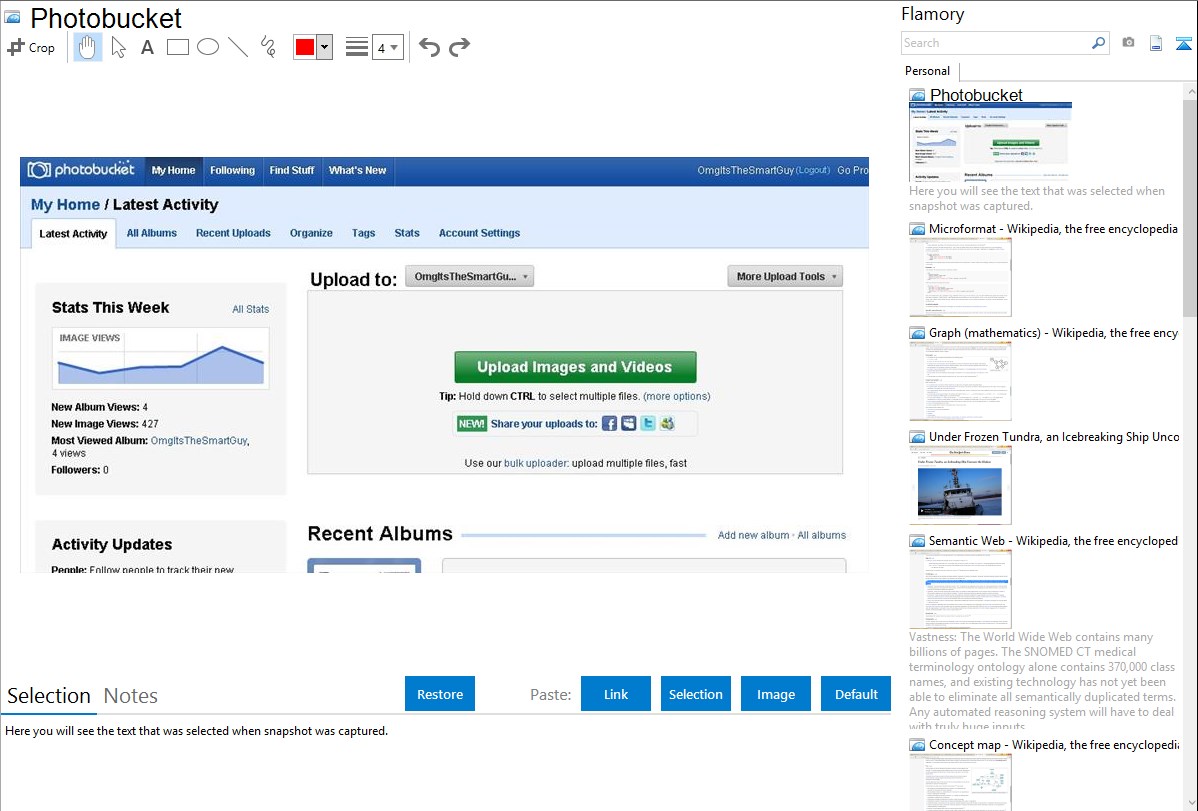Image resolution: width=1198 pixels, height=811 pixels.
Task: Click the camera capture icon
Action: pyautogui.click(x=1128, y=43)
